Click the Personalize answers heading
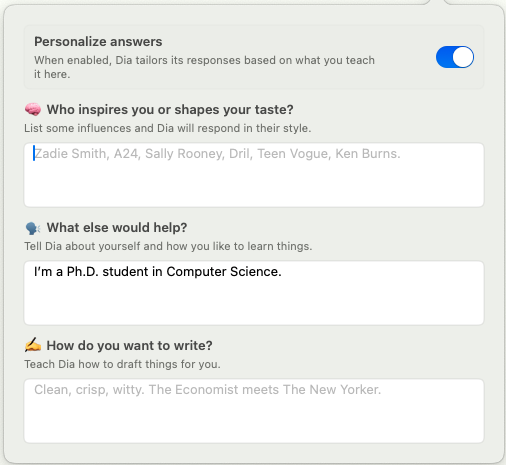This screenshot has height=465, width=506. pyautogui.click(x=98, y=42)
